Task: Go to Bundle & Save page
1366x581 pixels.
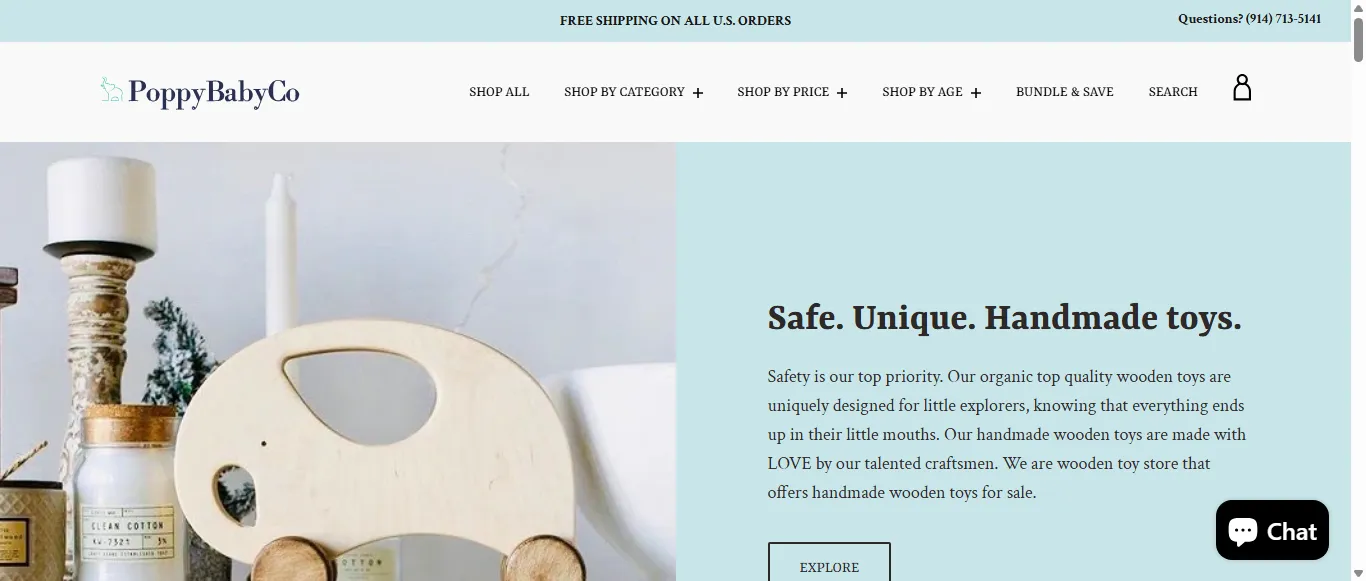Action: pyautogui.click(x=1065, y=92)
